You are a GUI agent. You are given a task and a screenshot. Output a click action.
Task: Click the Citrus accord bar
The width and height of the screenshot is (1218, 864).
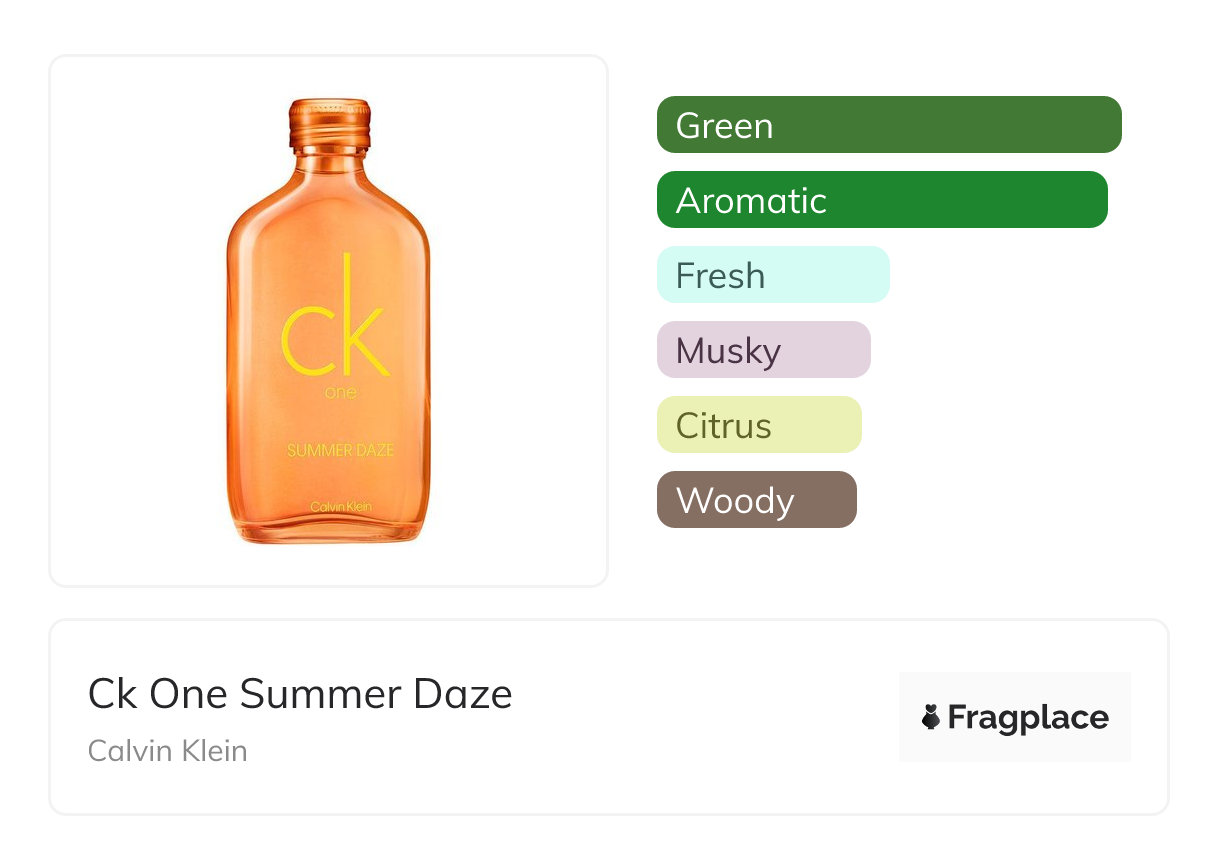tap(759, 425)
